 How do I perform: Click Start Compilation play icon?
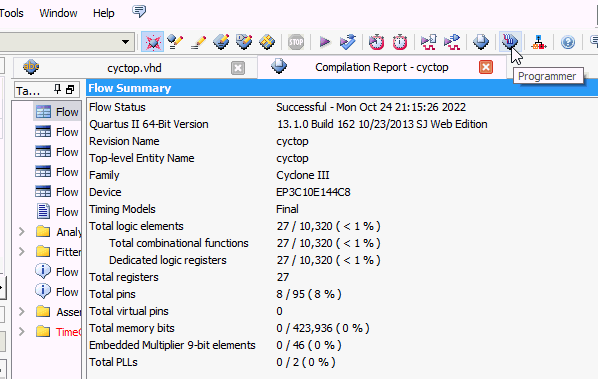(325, 42)
